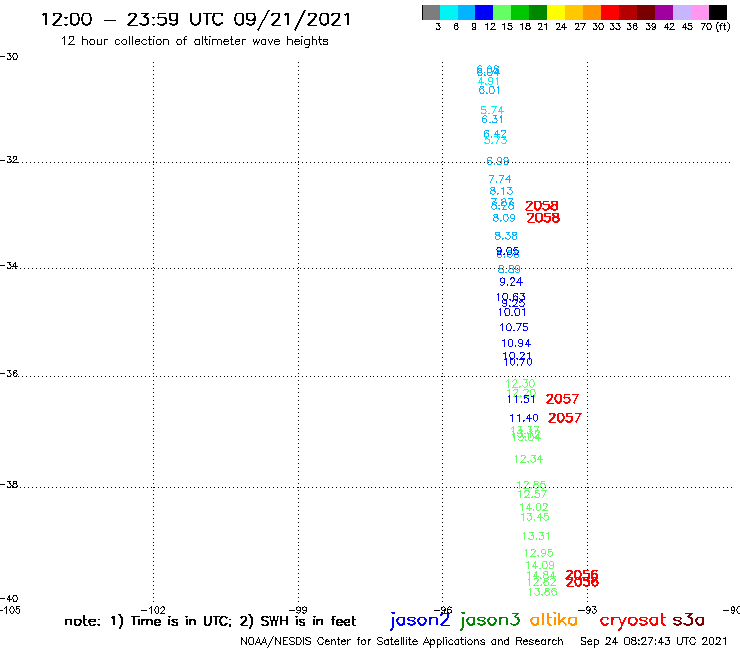Click the -32 latitude axis label

pyautogui.click(x=9, y=160)
